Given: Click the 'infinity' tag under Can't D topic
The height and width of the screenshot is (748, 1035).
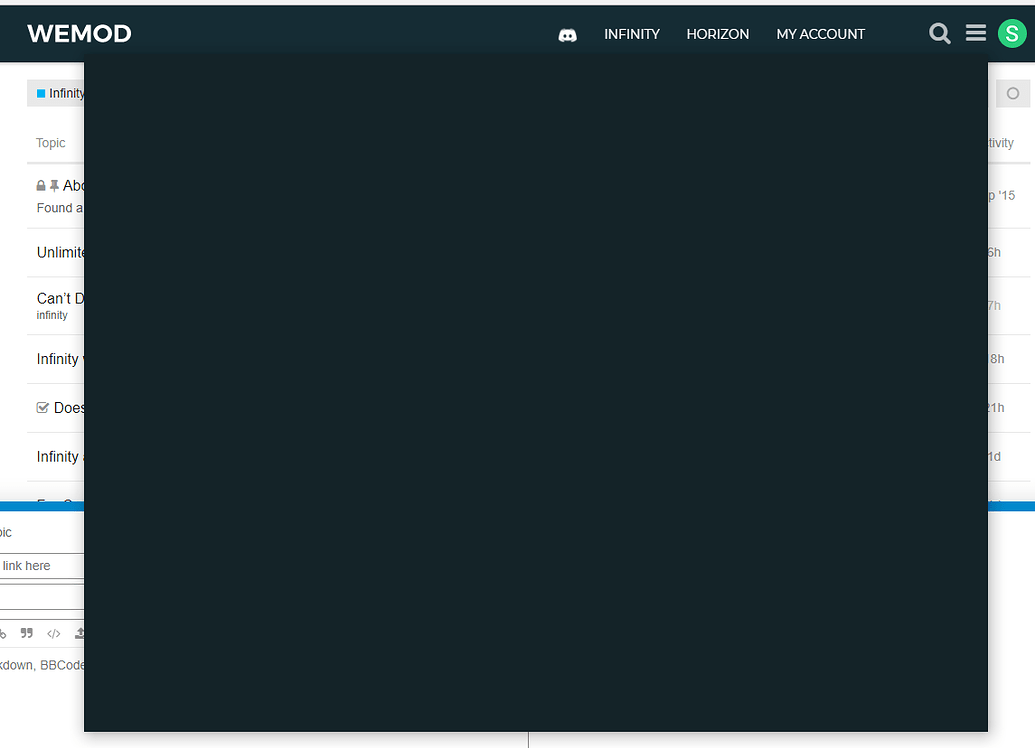Looking at the screenshot, I should pos(52,315).
